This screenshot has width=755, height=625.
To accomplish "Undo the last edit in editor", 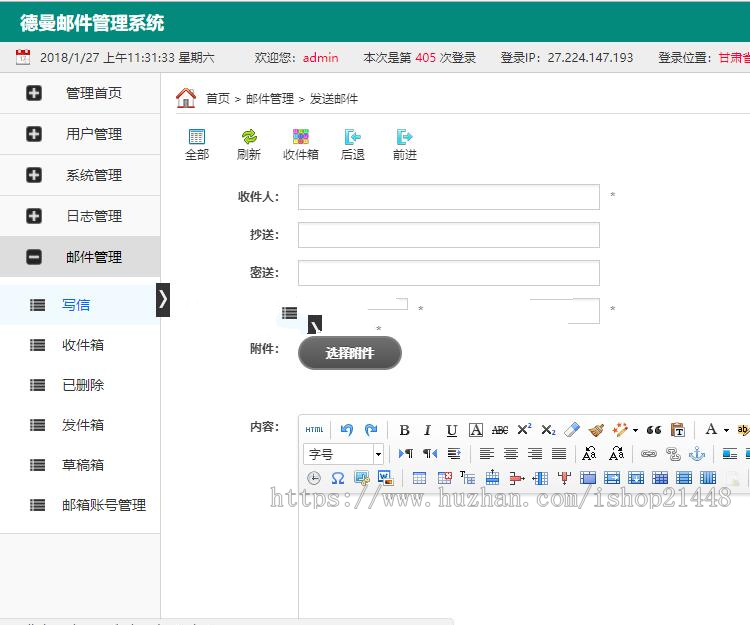I will pyautogui.click(x=347, y=430).
